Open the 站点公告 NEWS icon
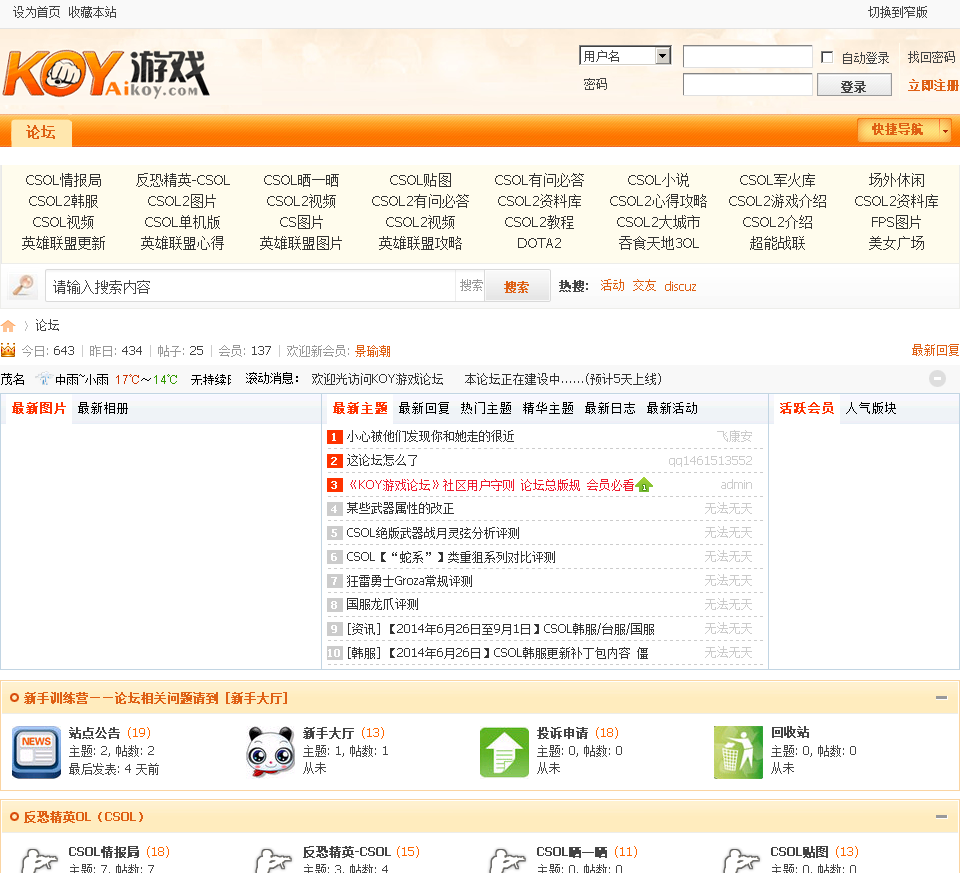This screenshot has height=873, width=960. click(36, 752)
